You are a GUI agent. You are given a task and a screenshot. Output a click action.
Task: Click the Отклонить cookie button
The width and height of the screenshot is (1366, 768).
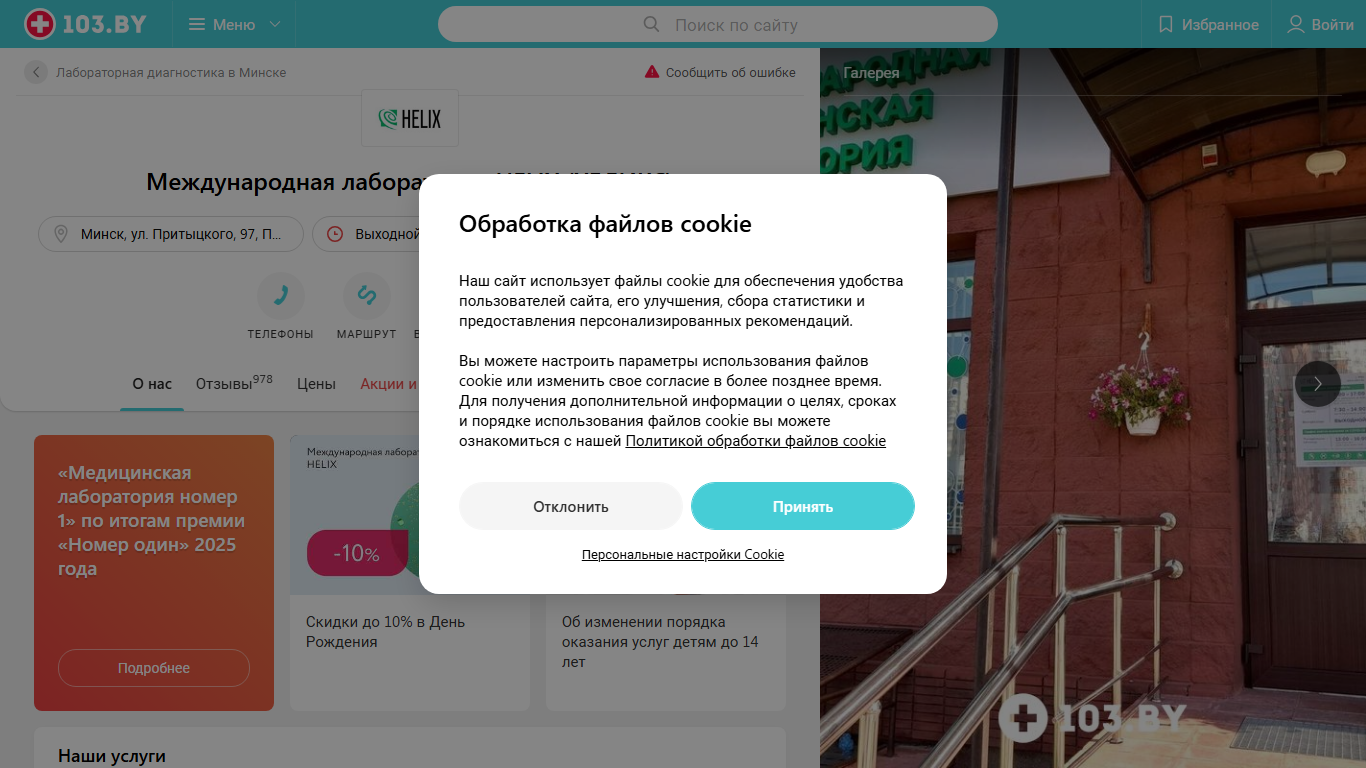click(571, 506)
